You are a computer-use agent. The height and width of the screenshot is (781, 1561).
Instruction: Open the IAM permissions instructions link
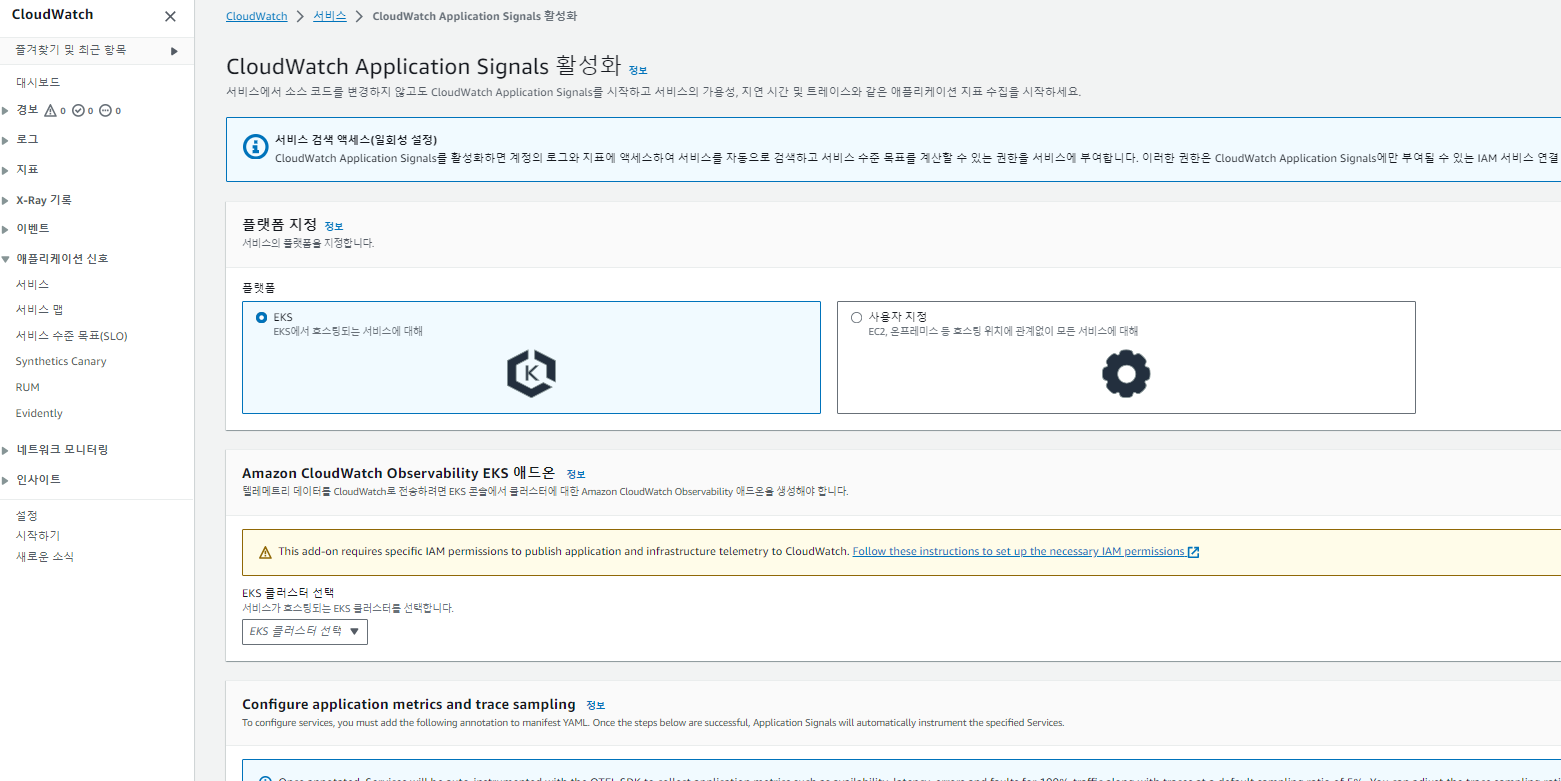click(x=1018, y=551)
